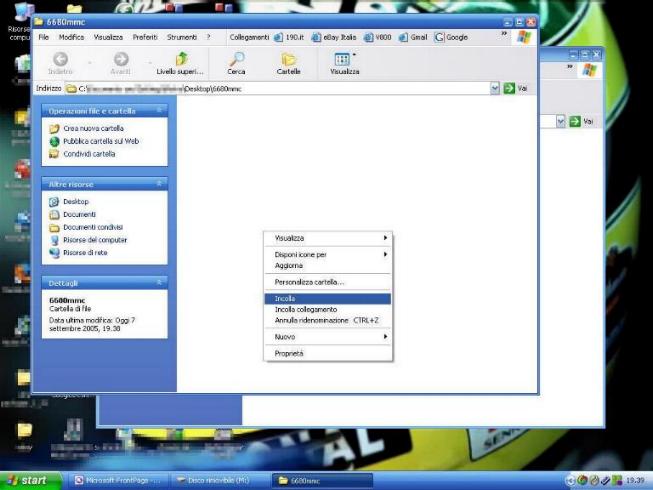Open Risorse di rete link
This screenshot has width=653, height=490.
pyautogui.click(x=85, y=253)
